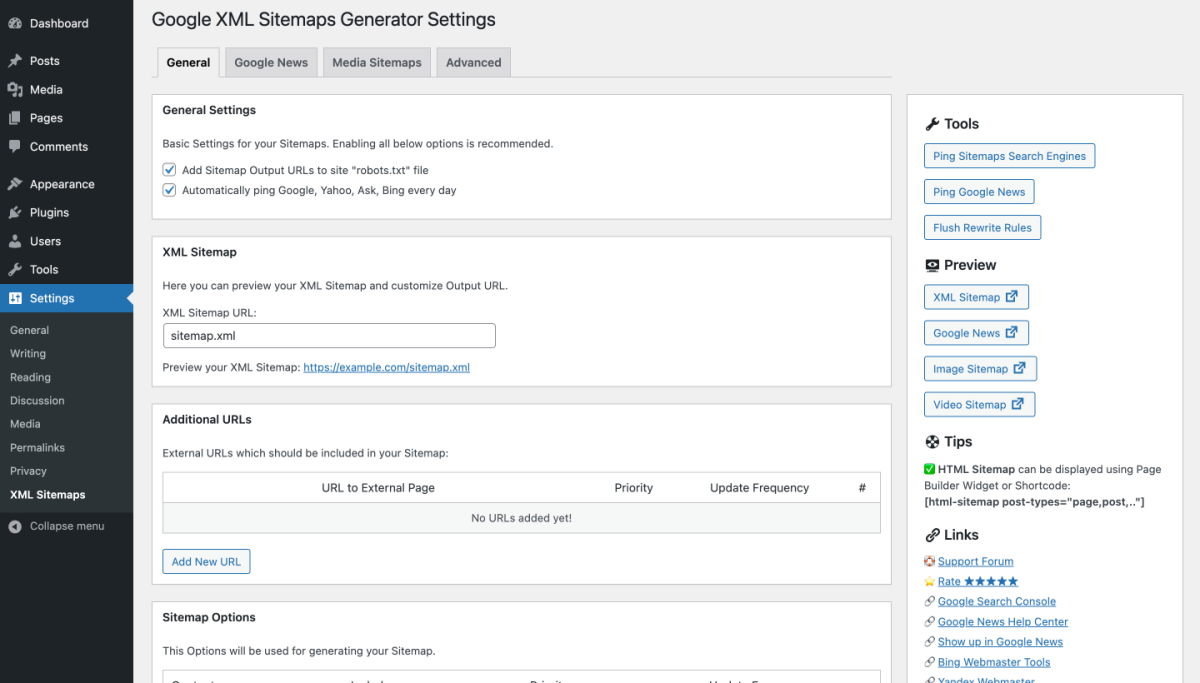
Task: Click the Pages icon in sidebar
Action: [15, 118]
